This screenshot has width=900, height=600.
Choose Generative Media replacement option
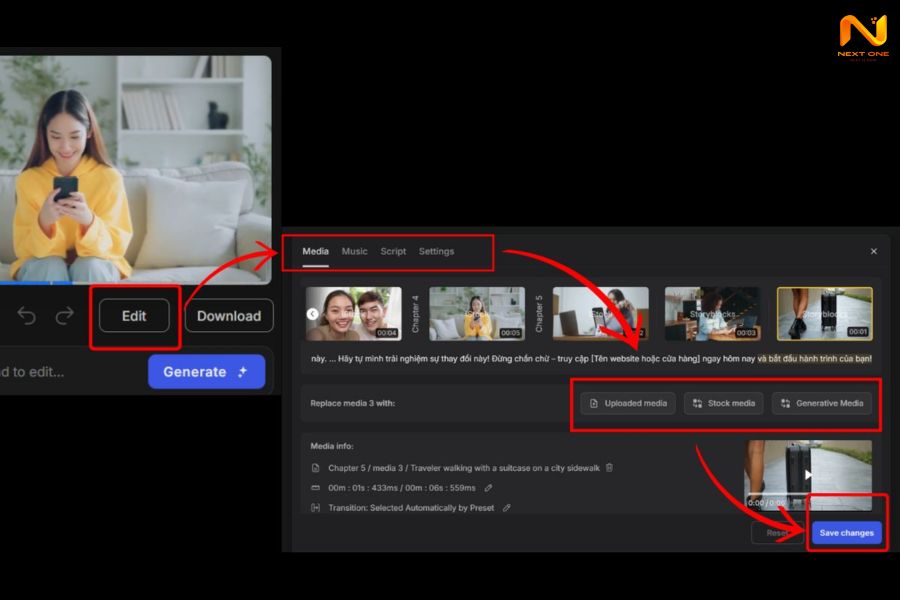[x=821, y=403]
